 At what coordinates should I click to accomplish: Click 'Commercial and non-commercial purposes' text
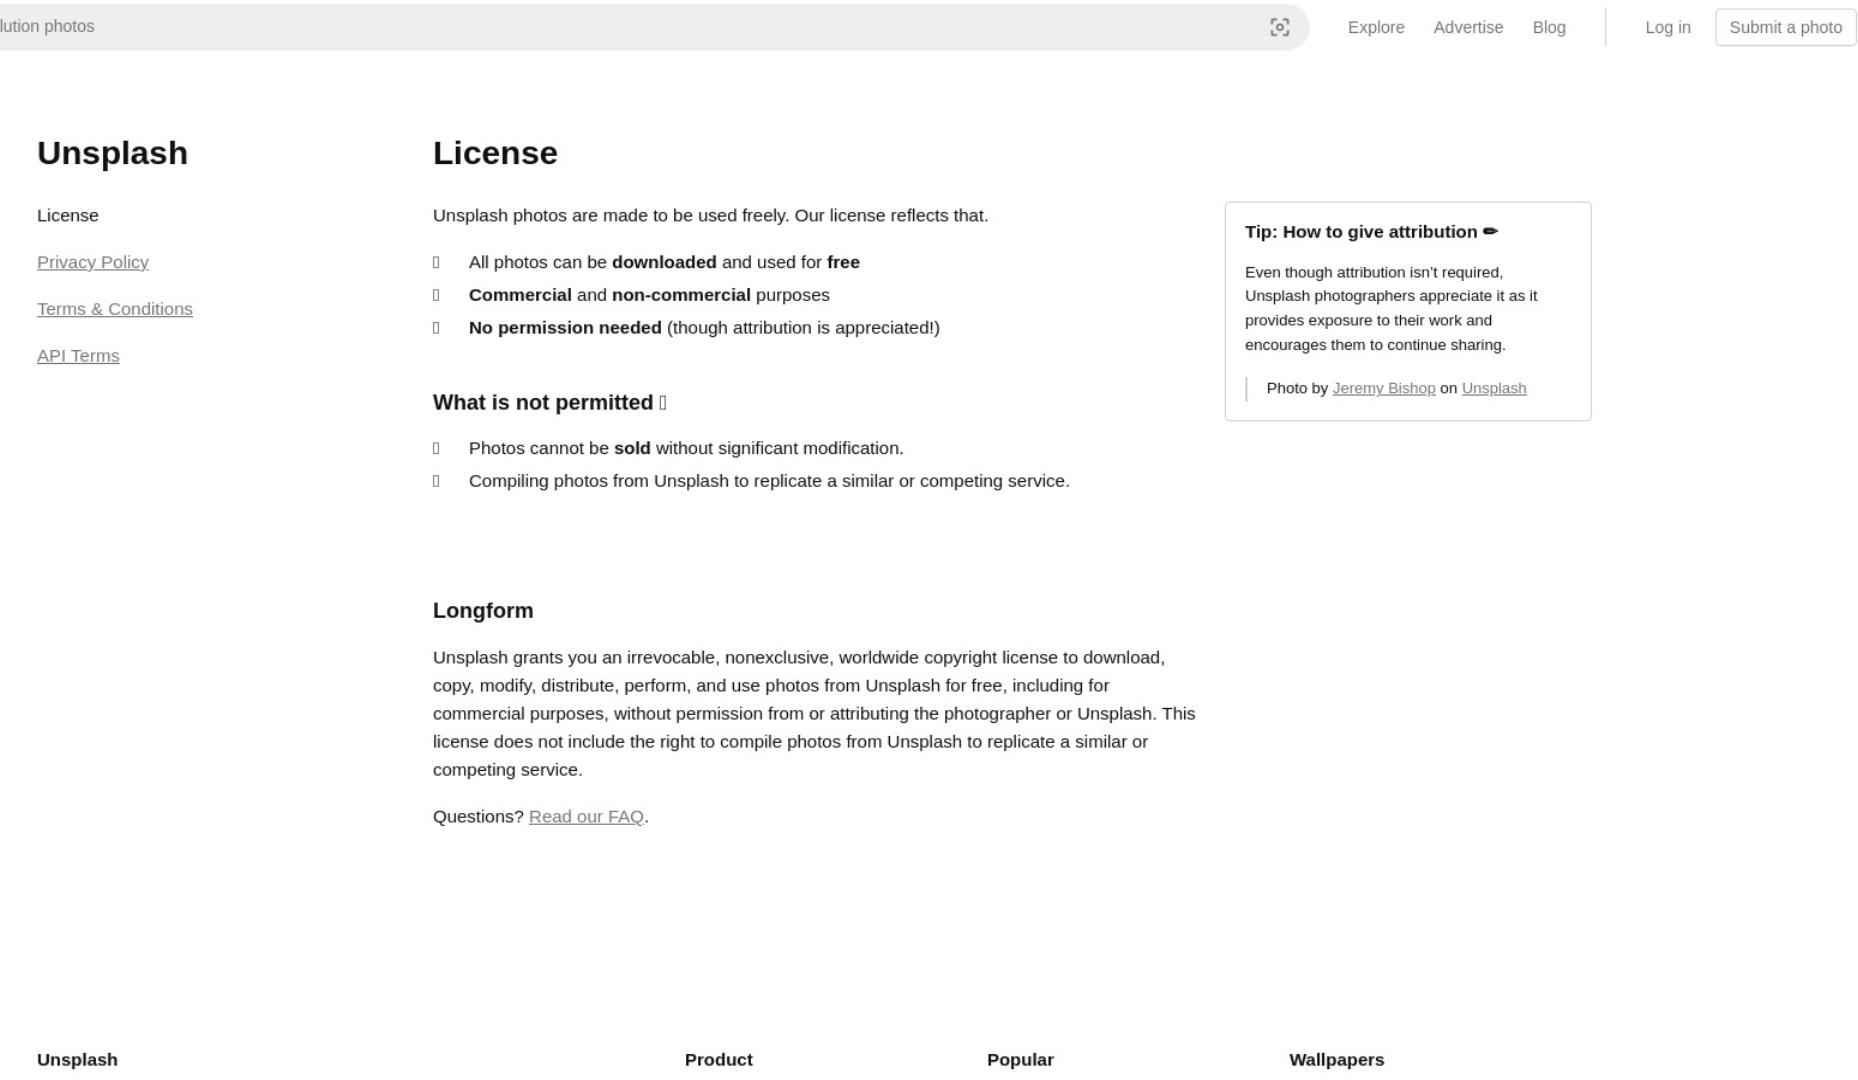coord(649,295)
